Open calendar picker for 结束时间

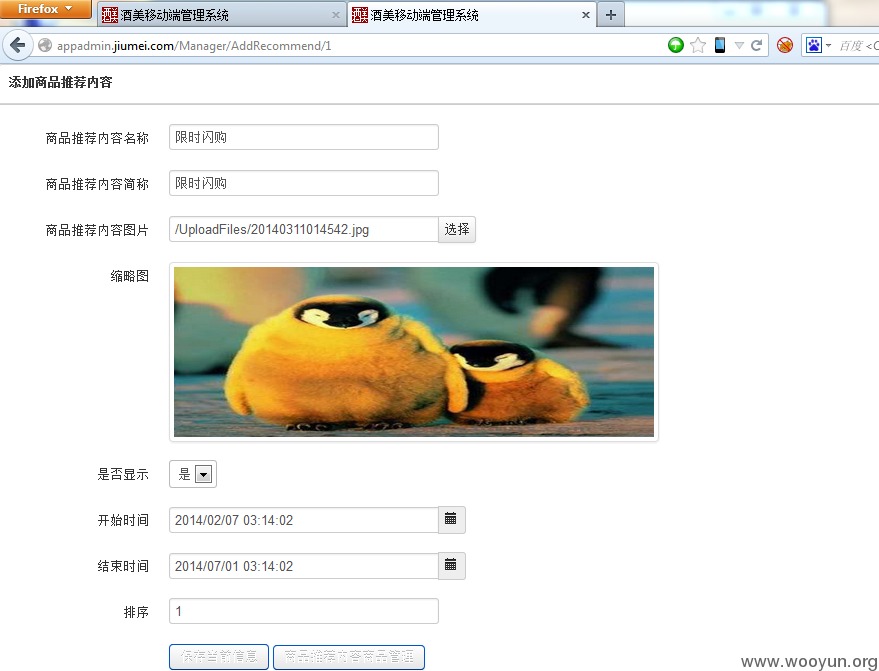click(x=451, y=566)
